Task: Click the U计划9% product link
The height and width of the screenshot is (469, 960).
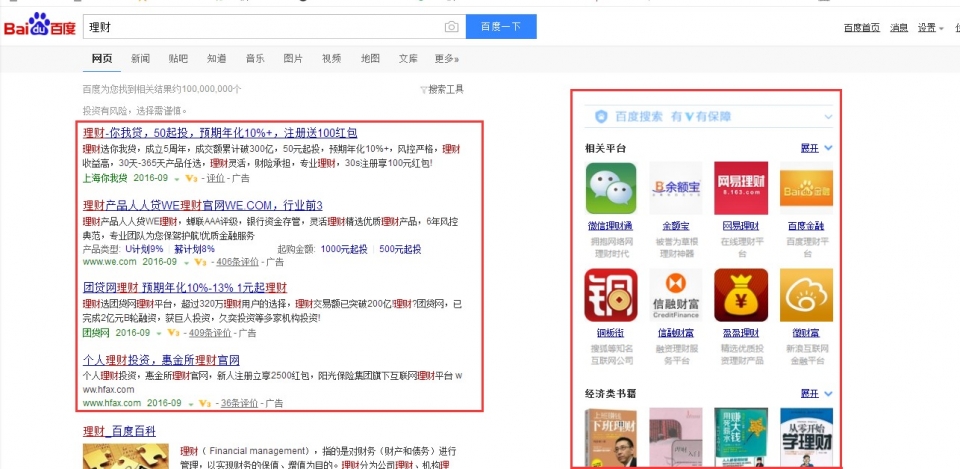Action: 144,249
